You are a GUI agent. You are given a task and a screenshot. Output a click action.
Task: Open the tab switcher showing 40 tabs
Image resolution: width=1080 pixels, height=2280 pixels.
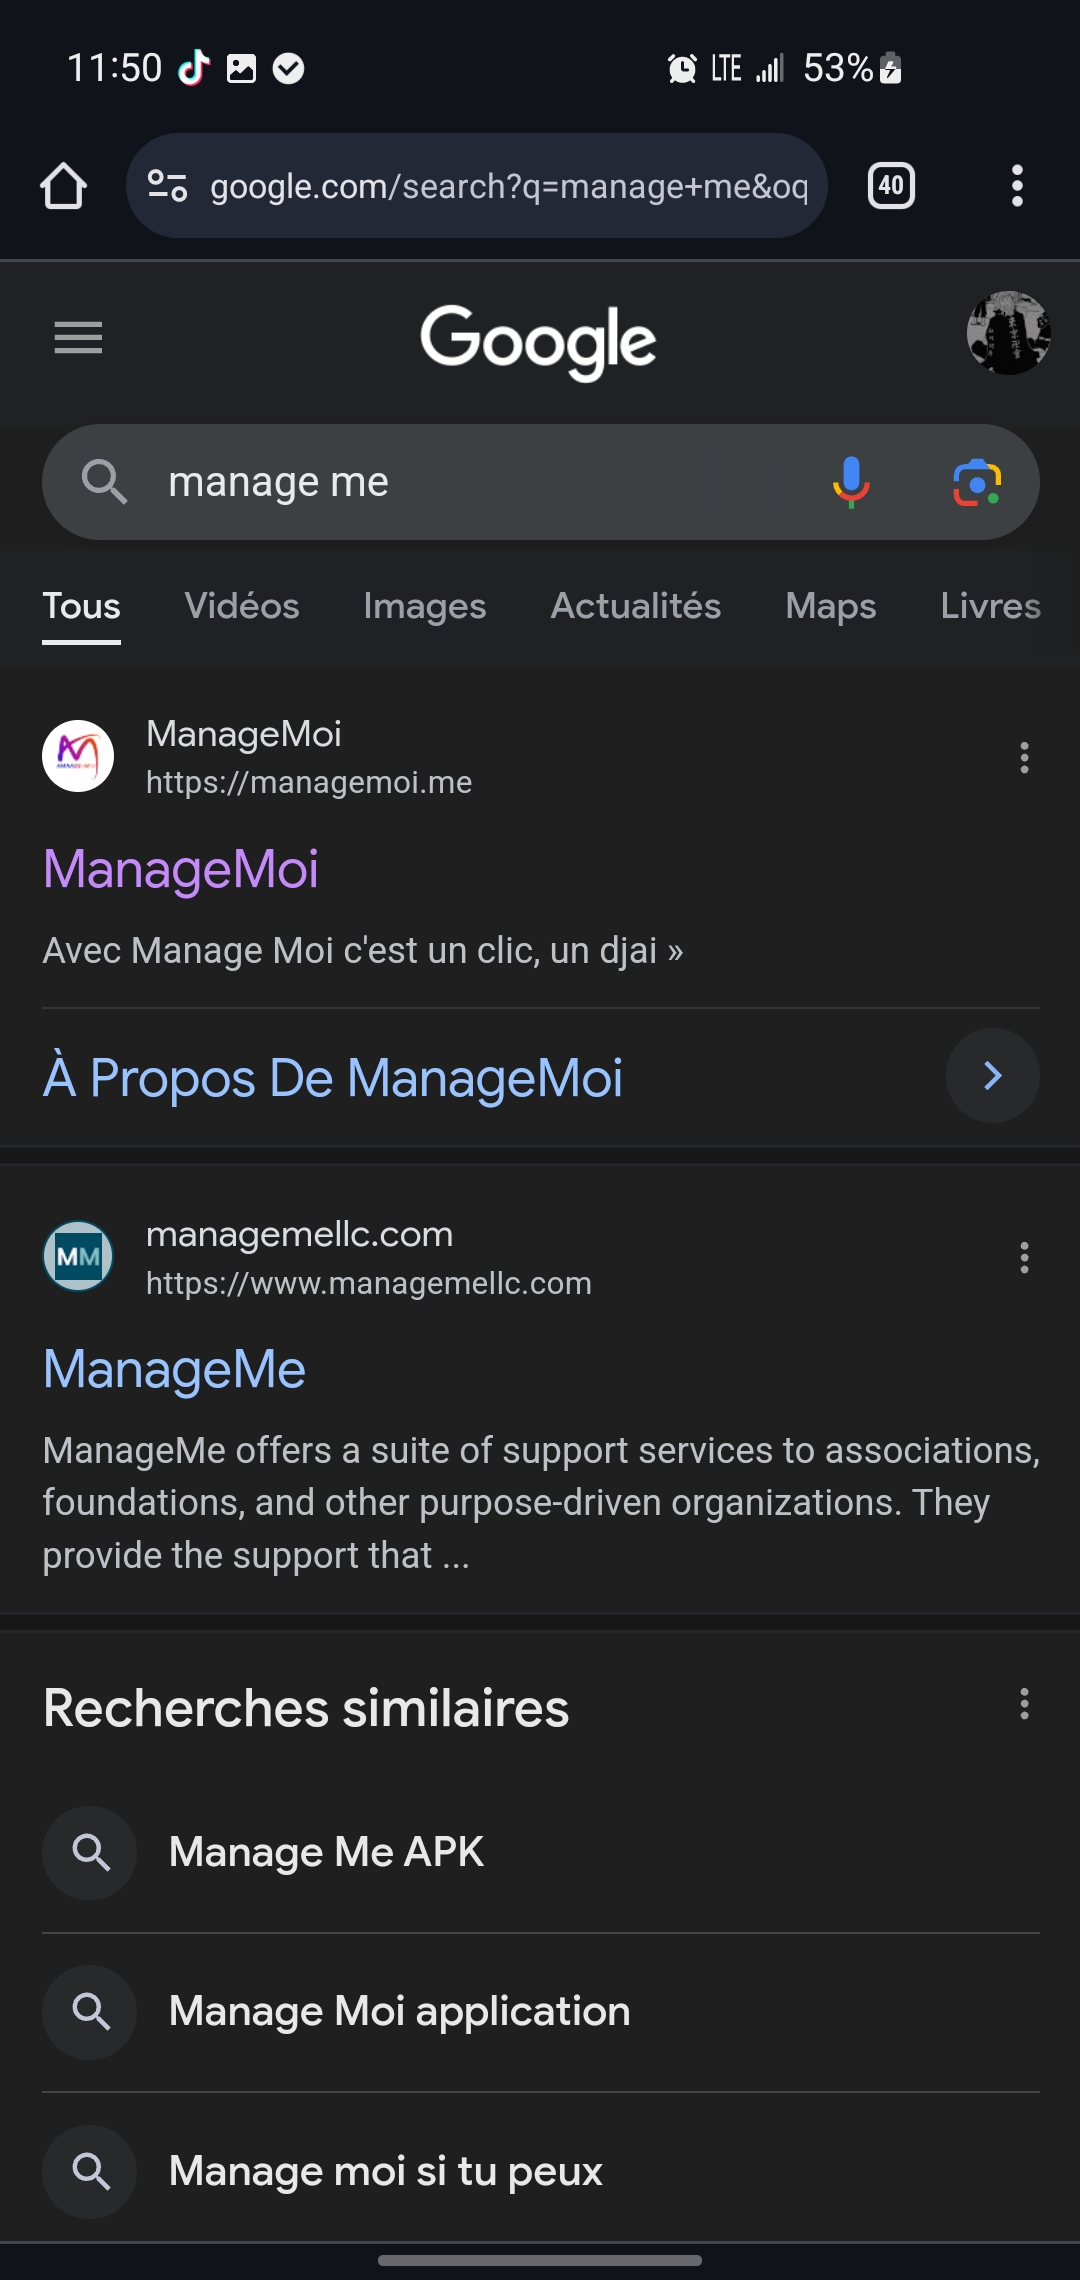coord(891,186)
